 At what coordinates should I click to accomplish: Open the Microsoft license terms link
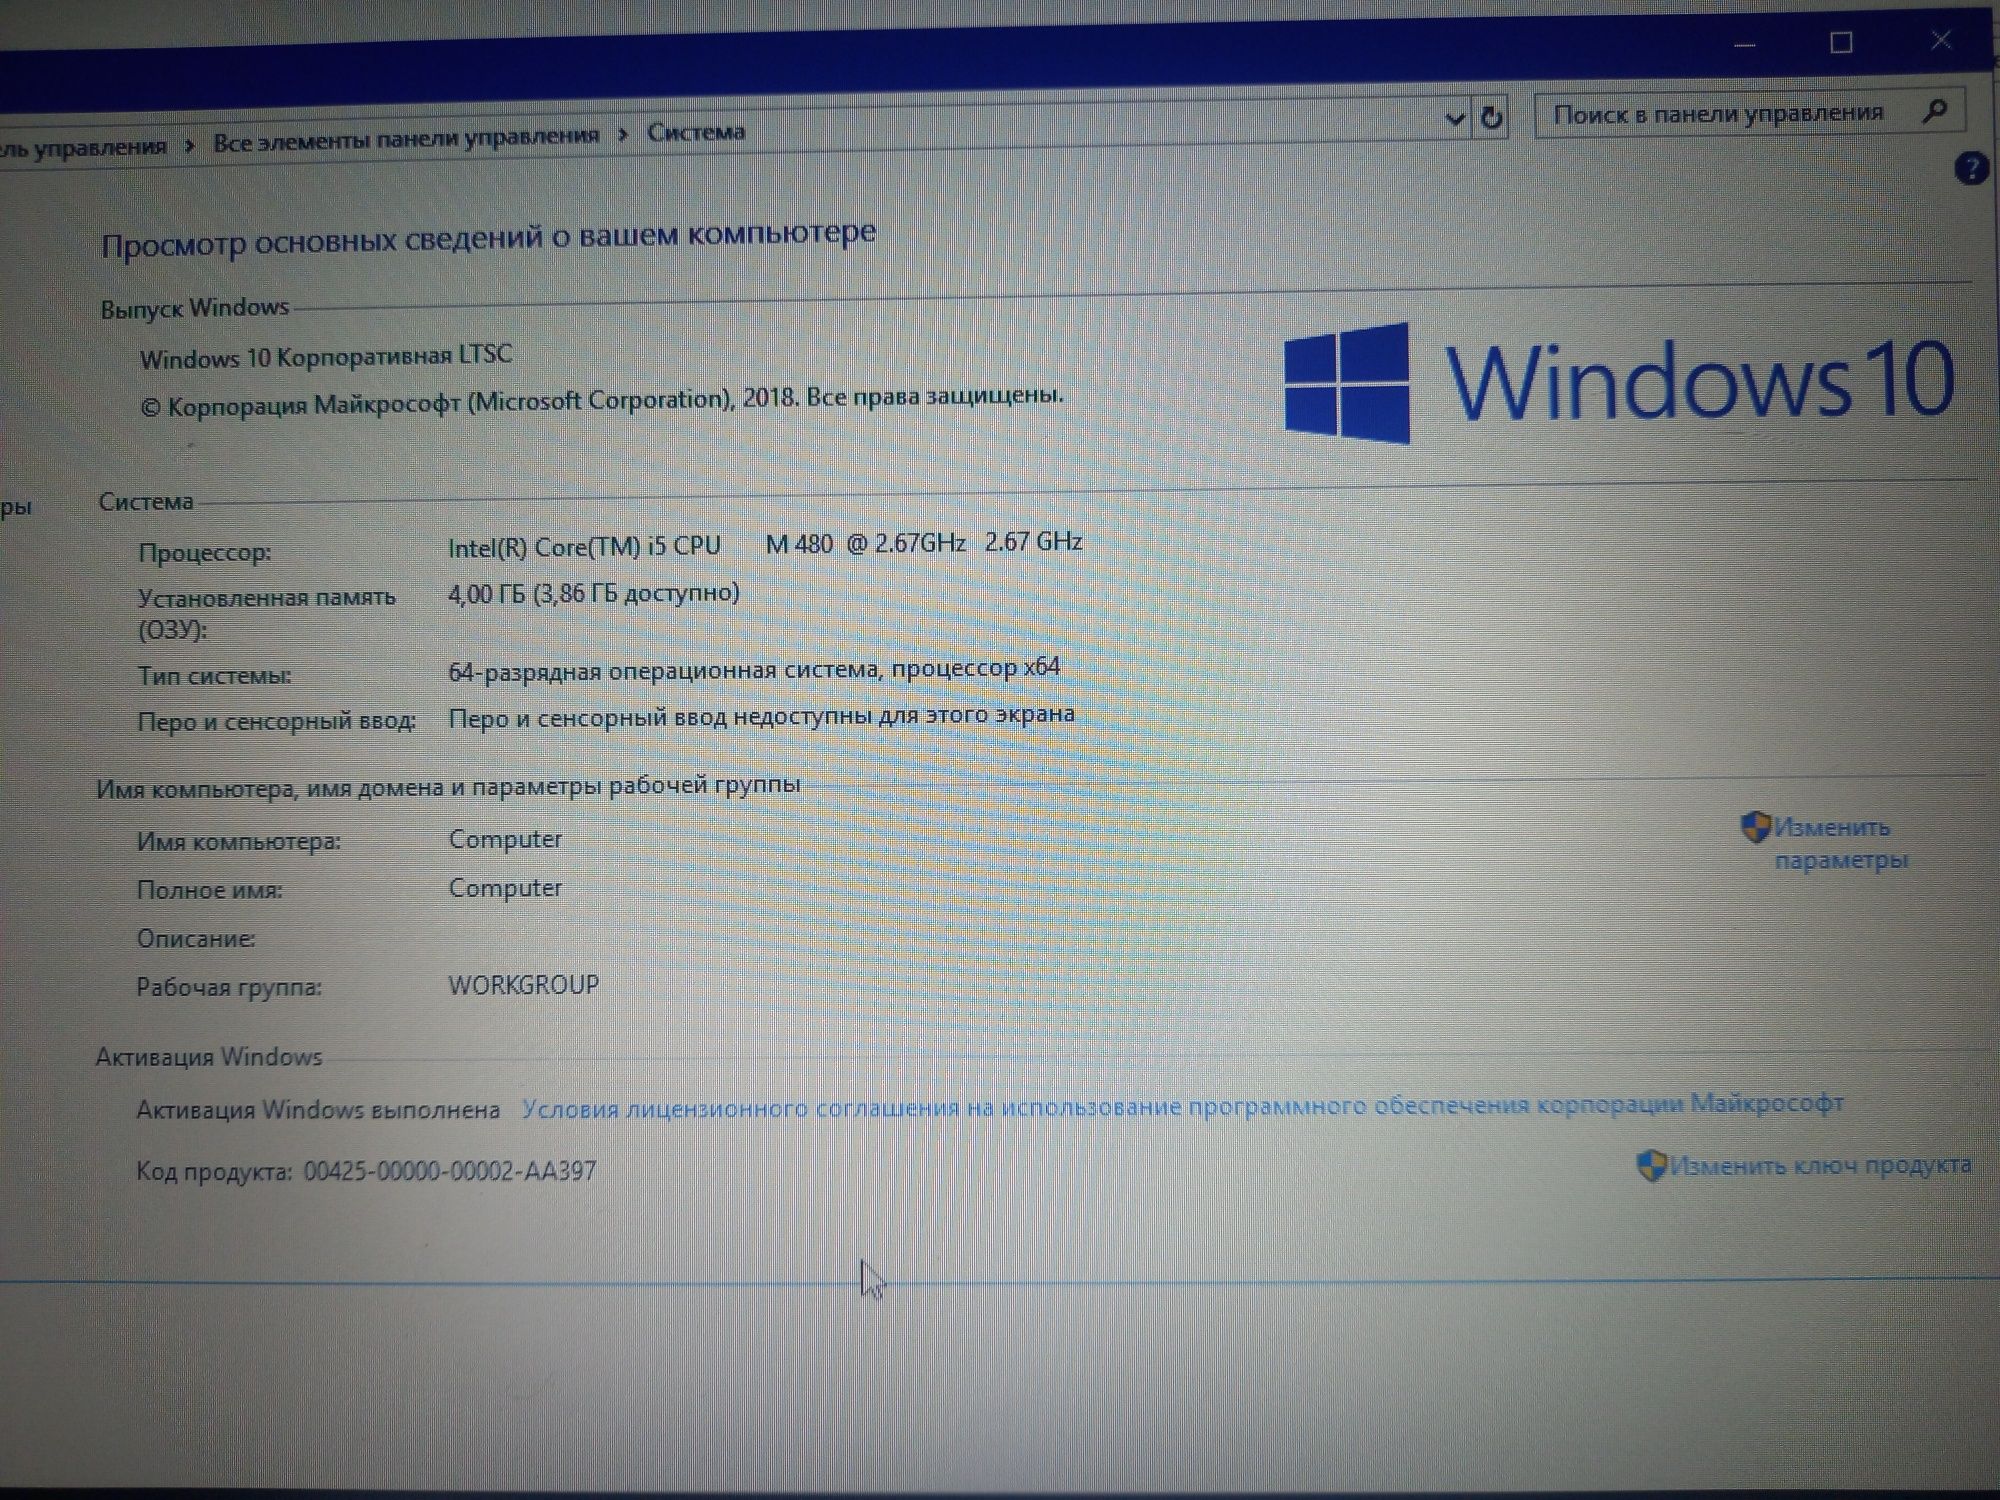tap(1183, 1106)
